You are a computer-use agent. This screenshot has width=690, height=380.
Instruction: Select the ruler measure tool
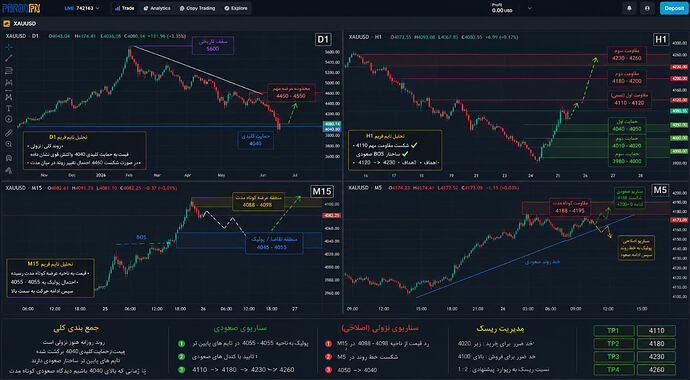(9, 132)
